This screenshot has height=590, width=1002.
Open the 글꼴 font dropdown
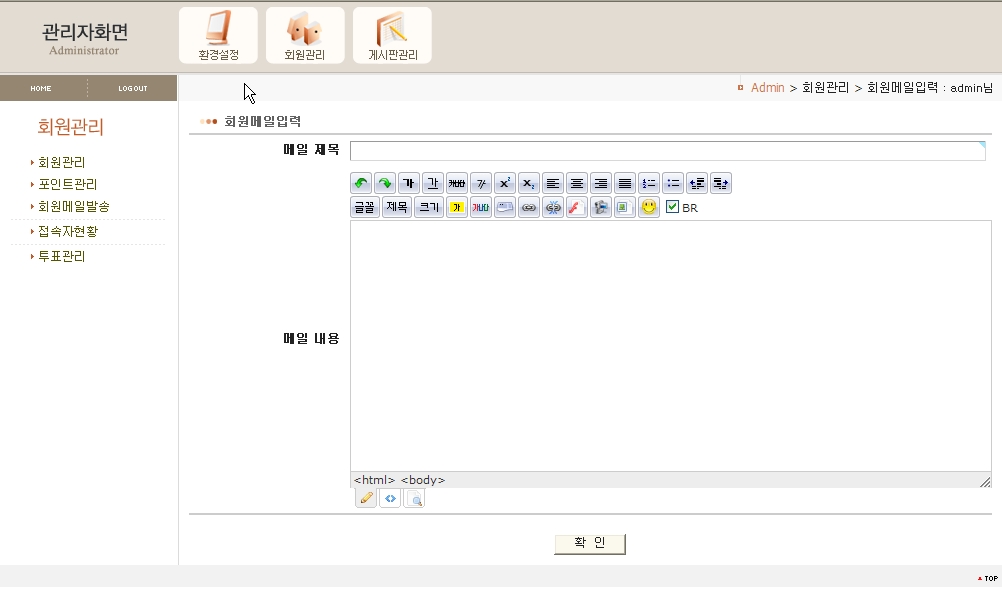tap(364, 208)
